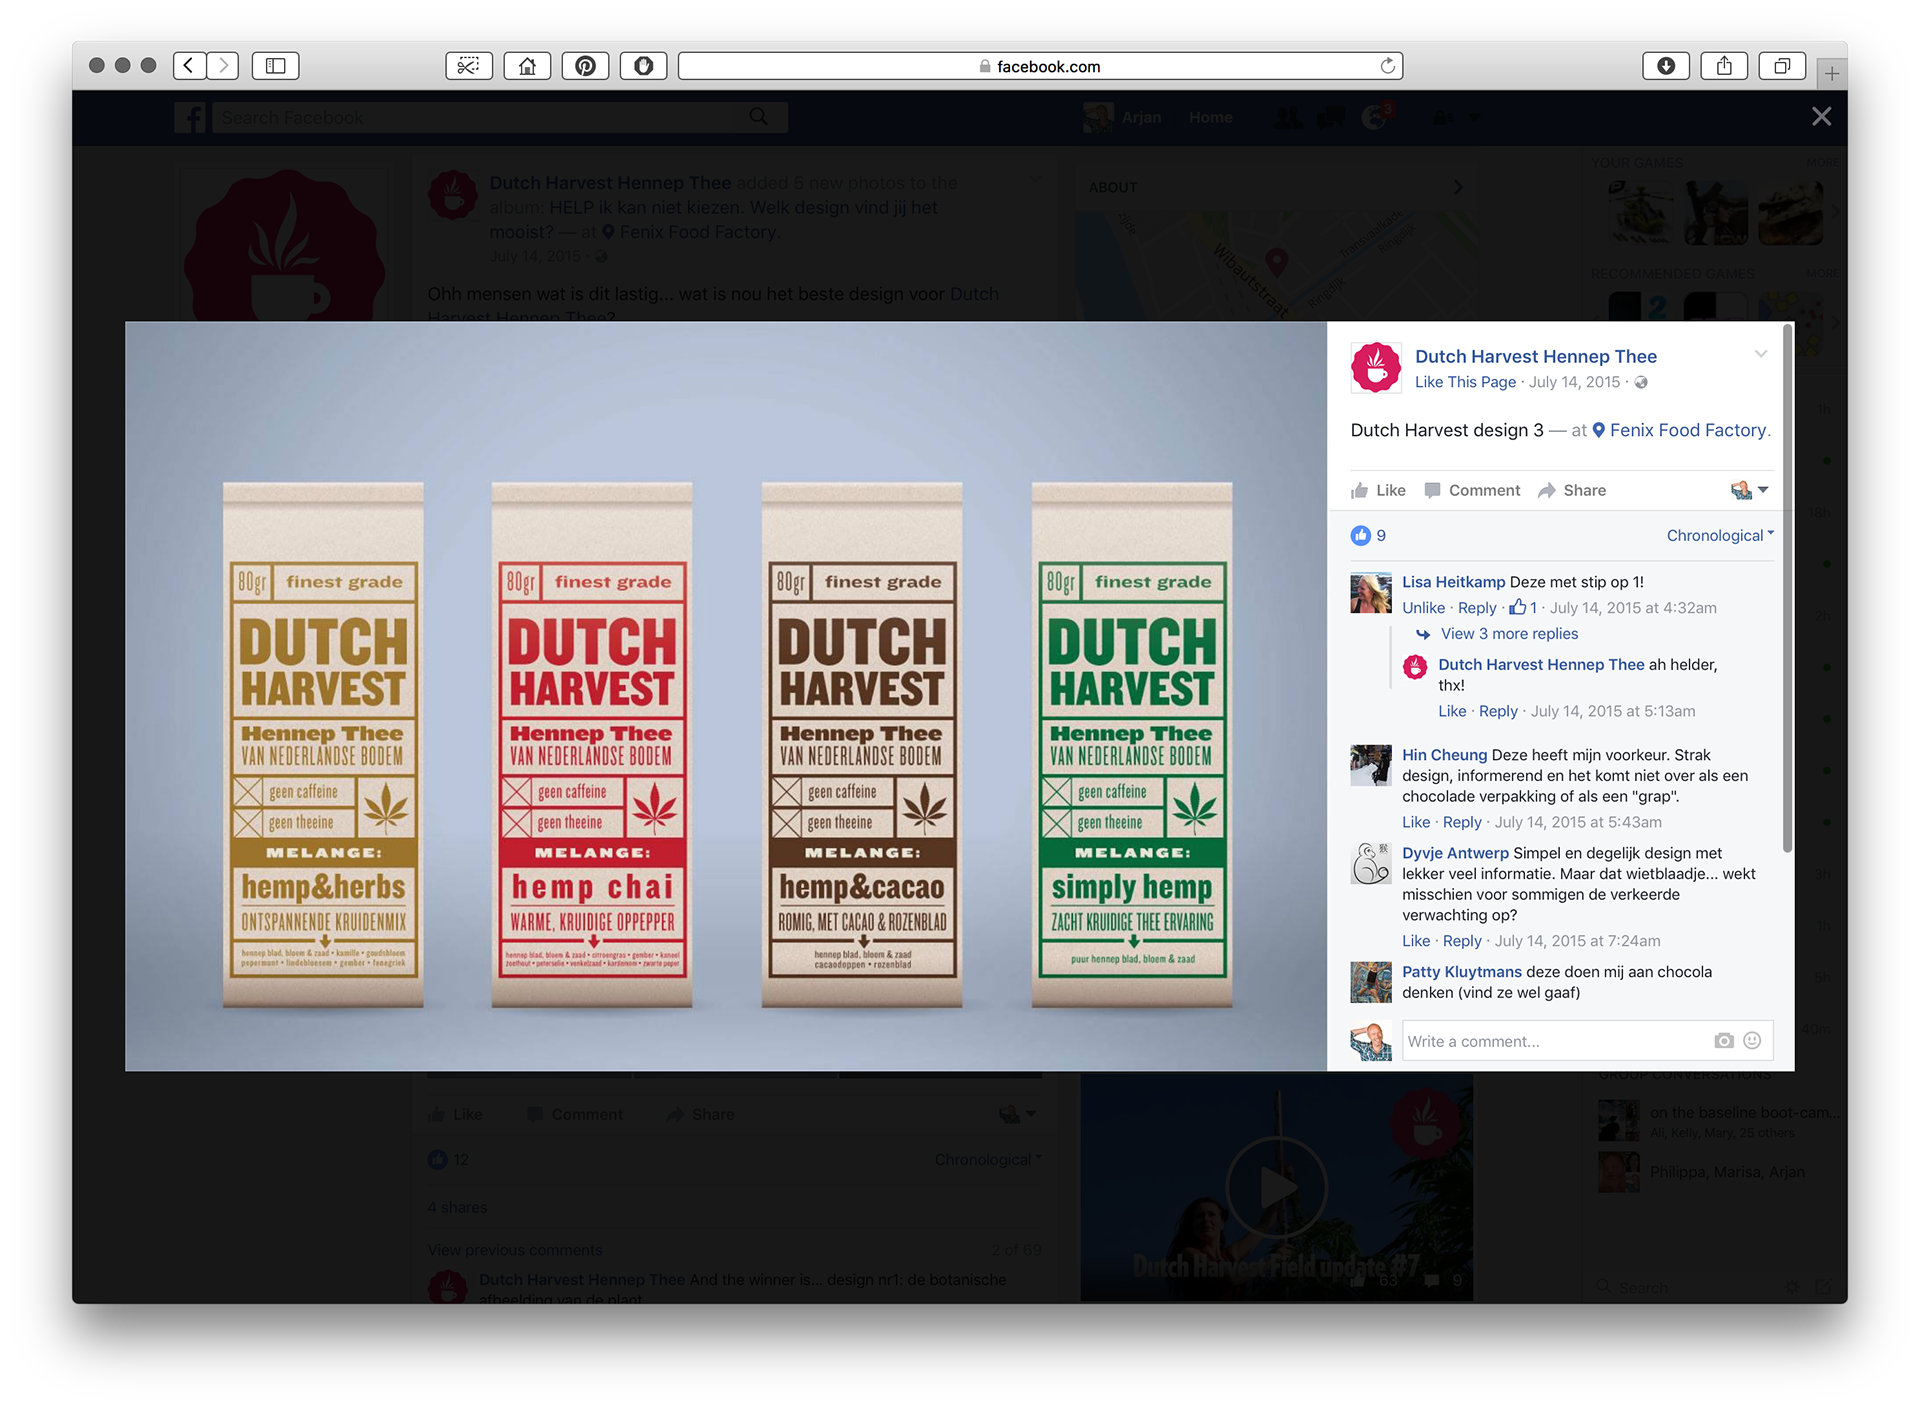Like Hin Cheung's comment

click(x=1416, y=823)
